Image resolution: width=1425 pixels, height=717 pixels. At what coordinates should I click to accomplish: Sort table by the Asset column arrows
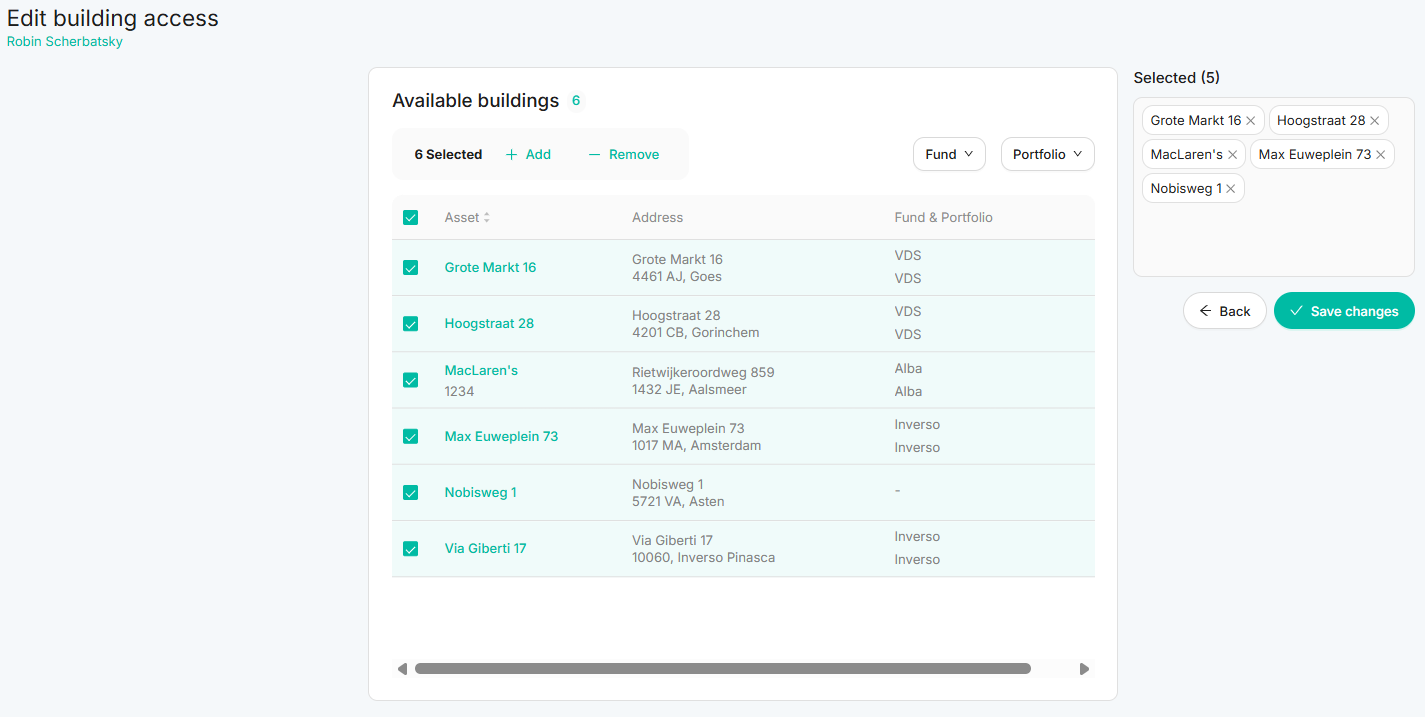click(x=487, y=218)
